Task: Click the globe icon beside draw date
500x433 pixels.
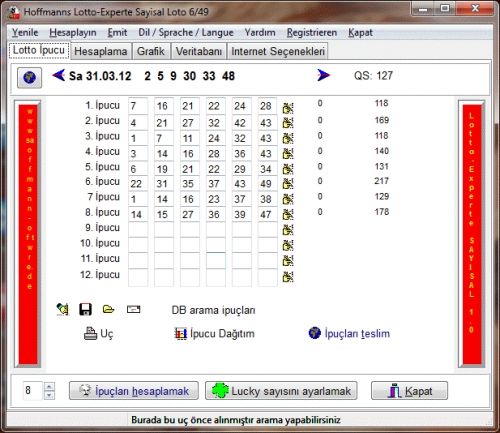Action: (x=30, y=78)
